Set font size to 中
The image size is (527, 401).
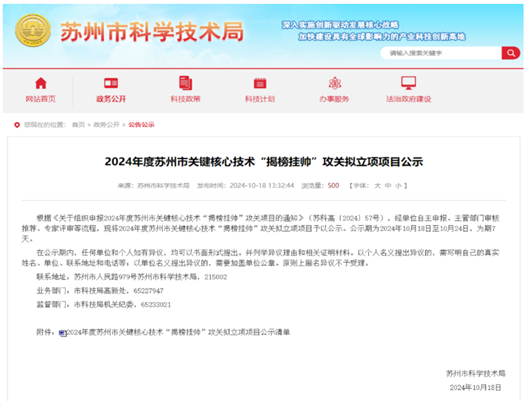point(388,186)
